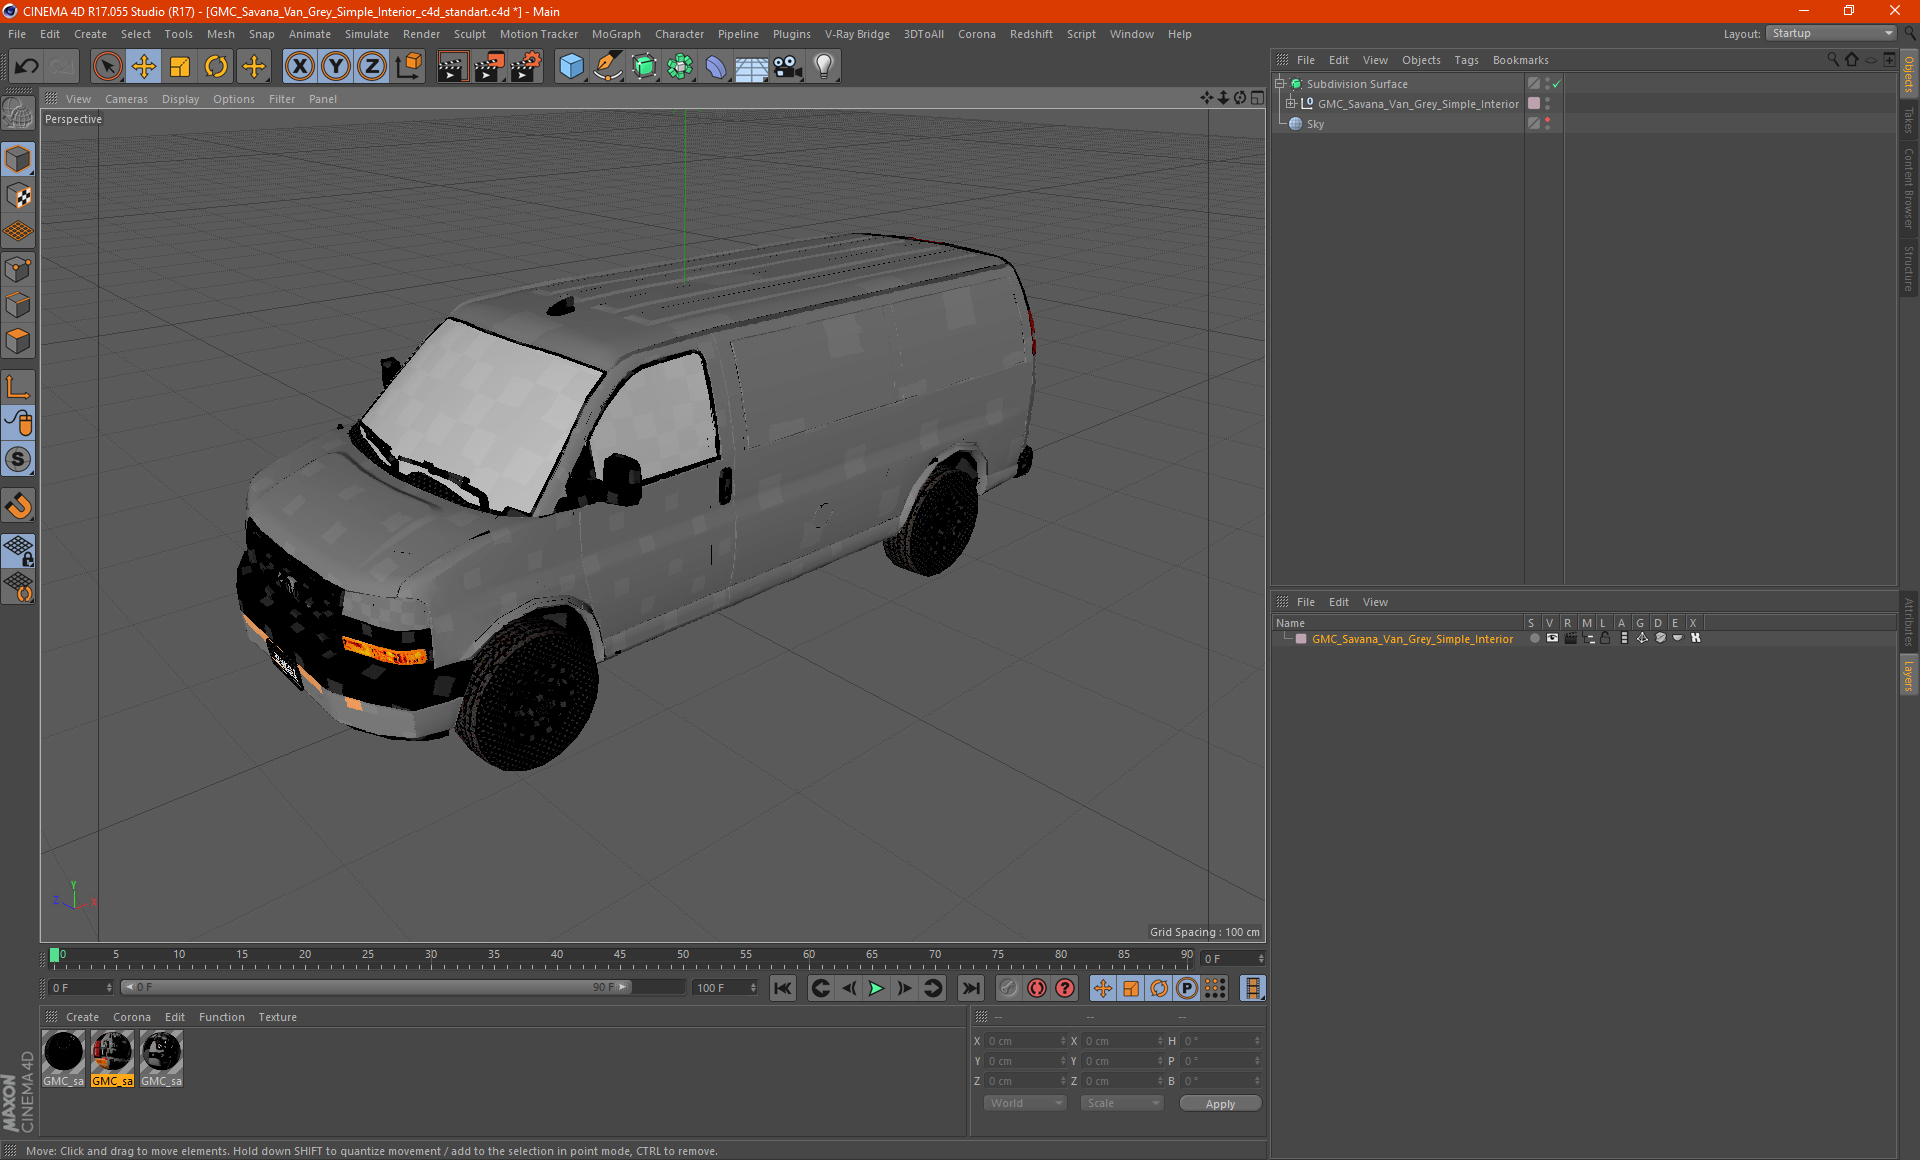Screen dimensions: 1920x1160
Task: Toggle the Z axis lock
Action: pos(372,66)
